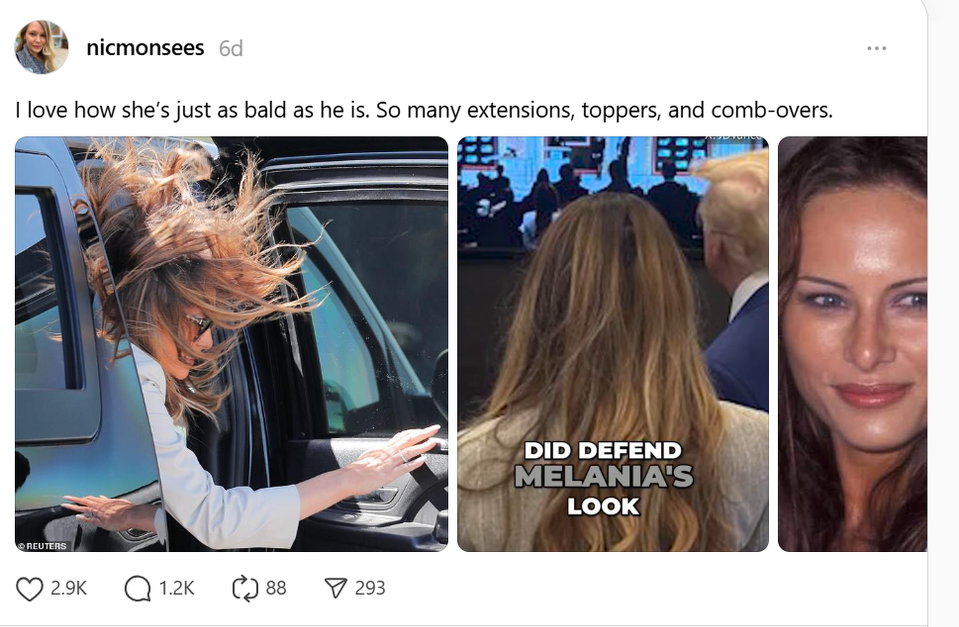Image resolution: width=959 pixels, height=627 pixels.
Task: Open the Melania's Look captioned image
Action: (613, 344)
